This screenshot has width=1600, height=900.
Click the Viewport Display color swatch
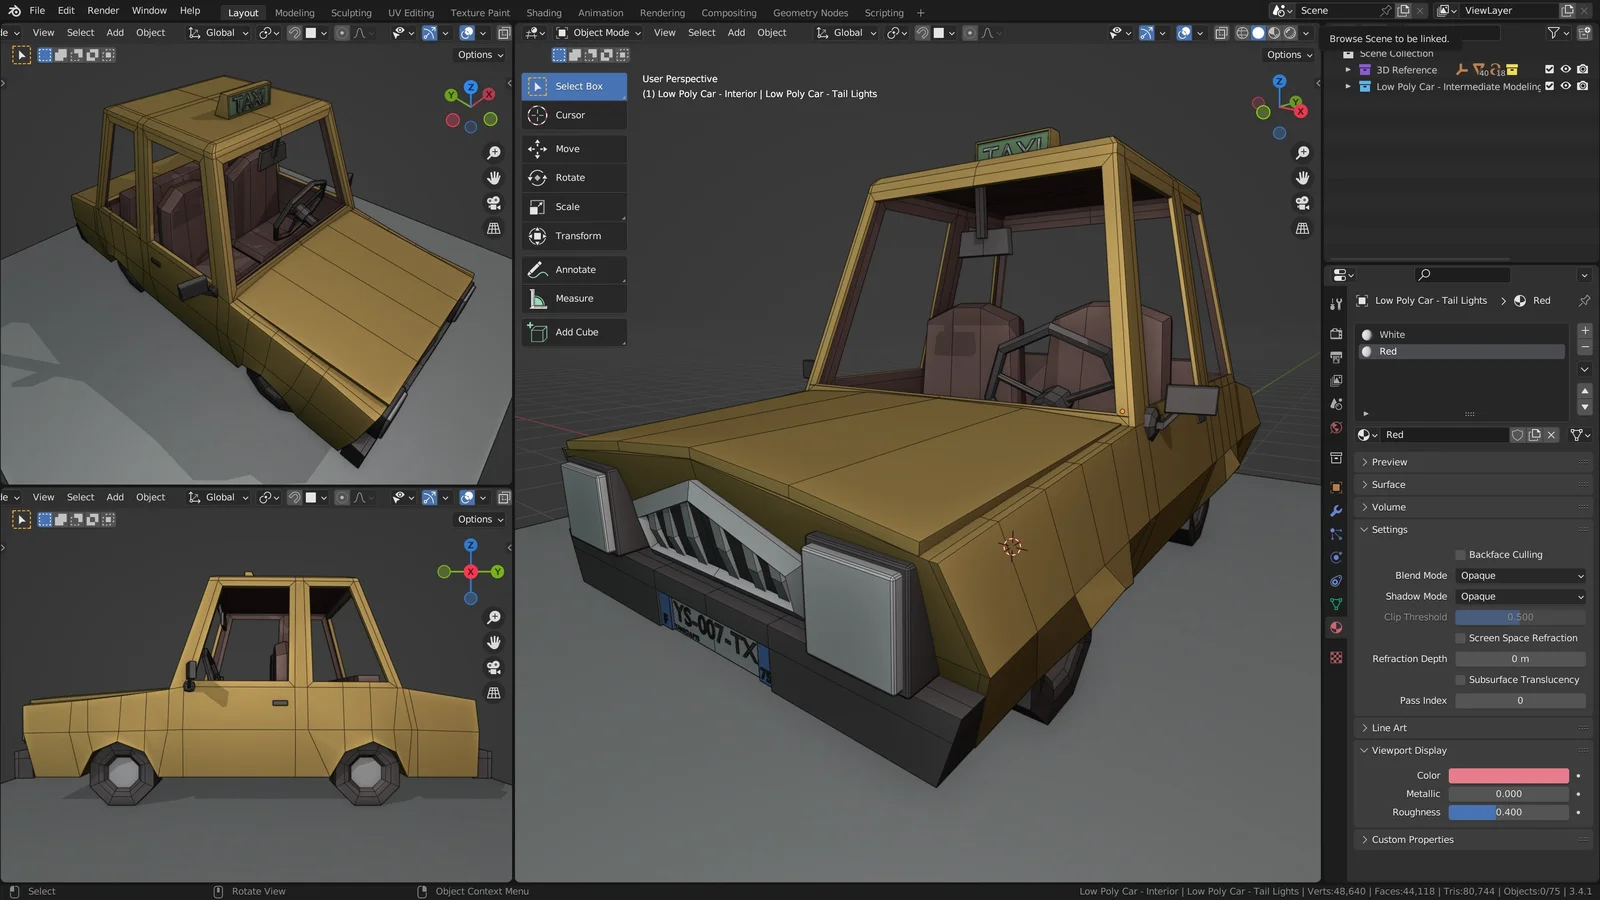point(1508,776)
